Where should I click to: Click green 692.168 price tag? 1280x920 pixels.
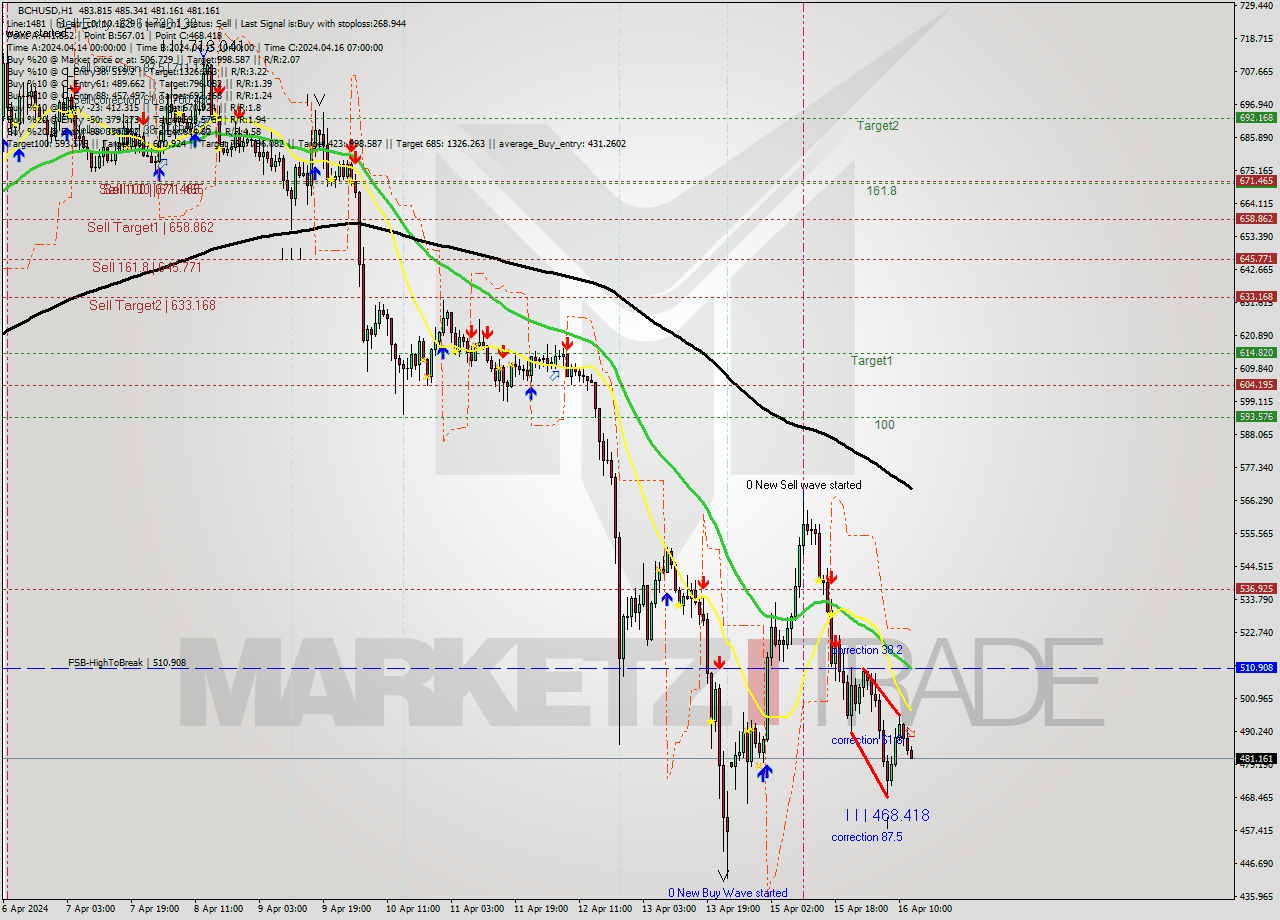pos(1256,117)
